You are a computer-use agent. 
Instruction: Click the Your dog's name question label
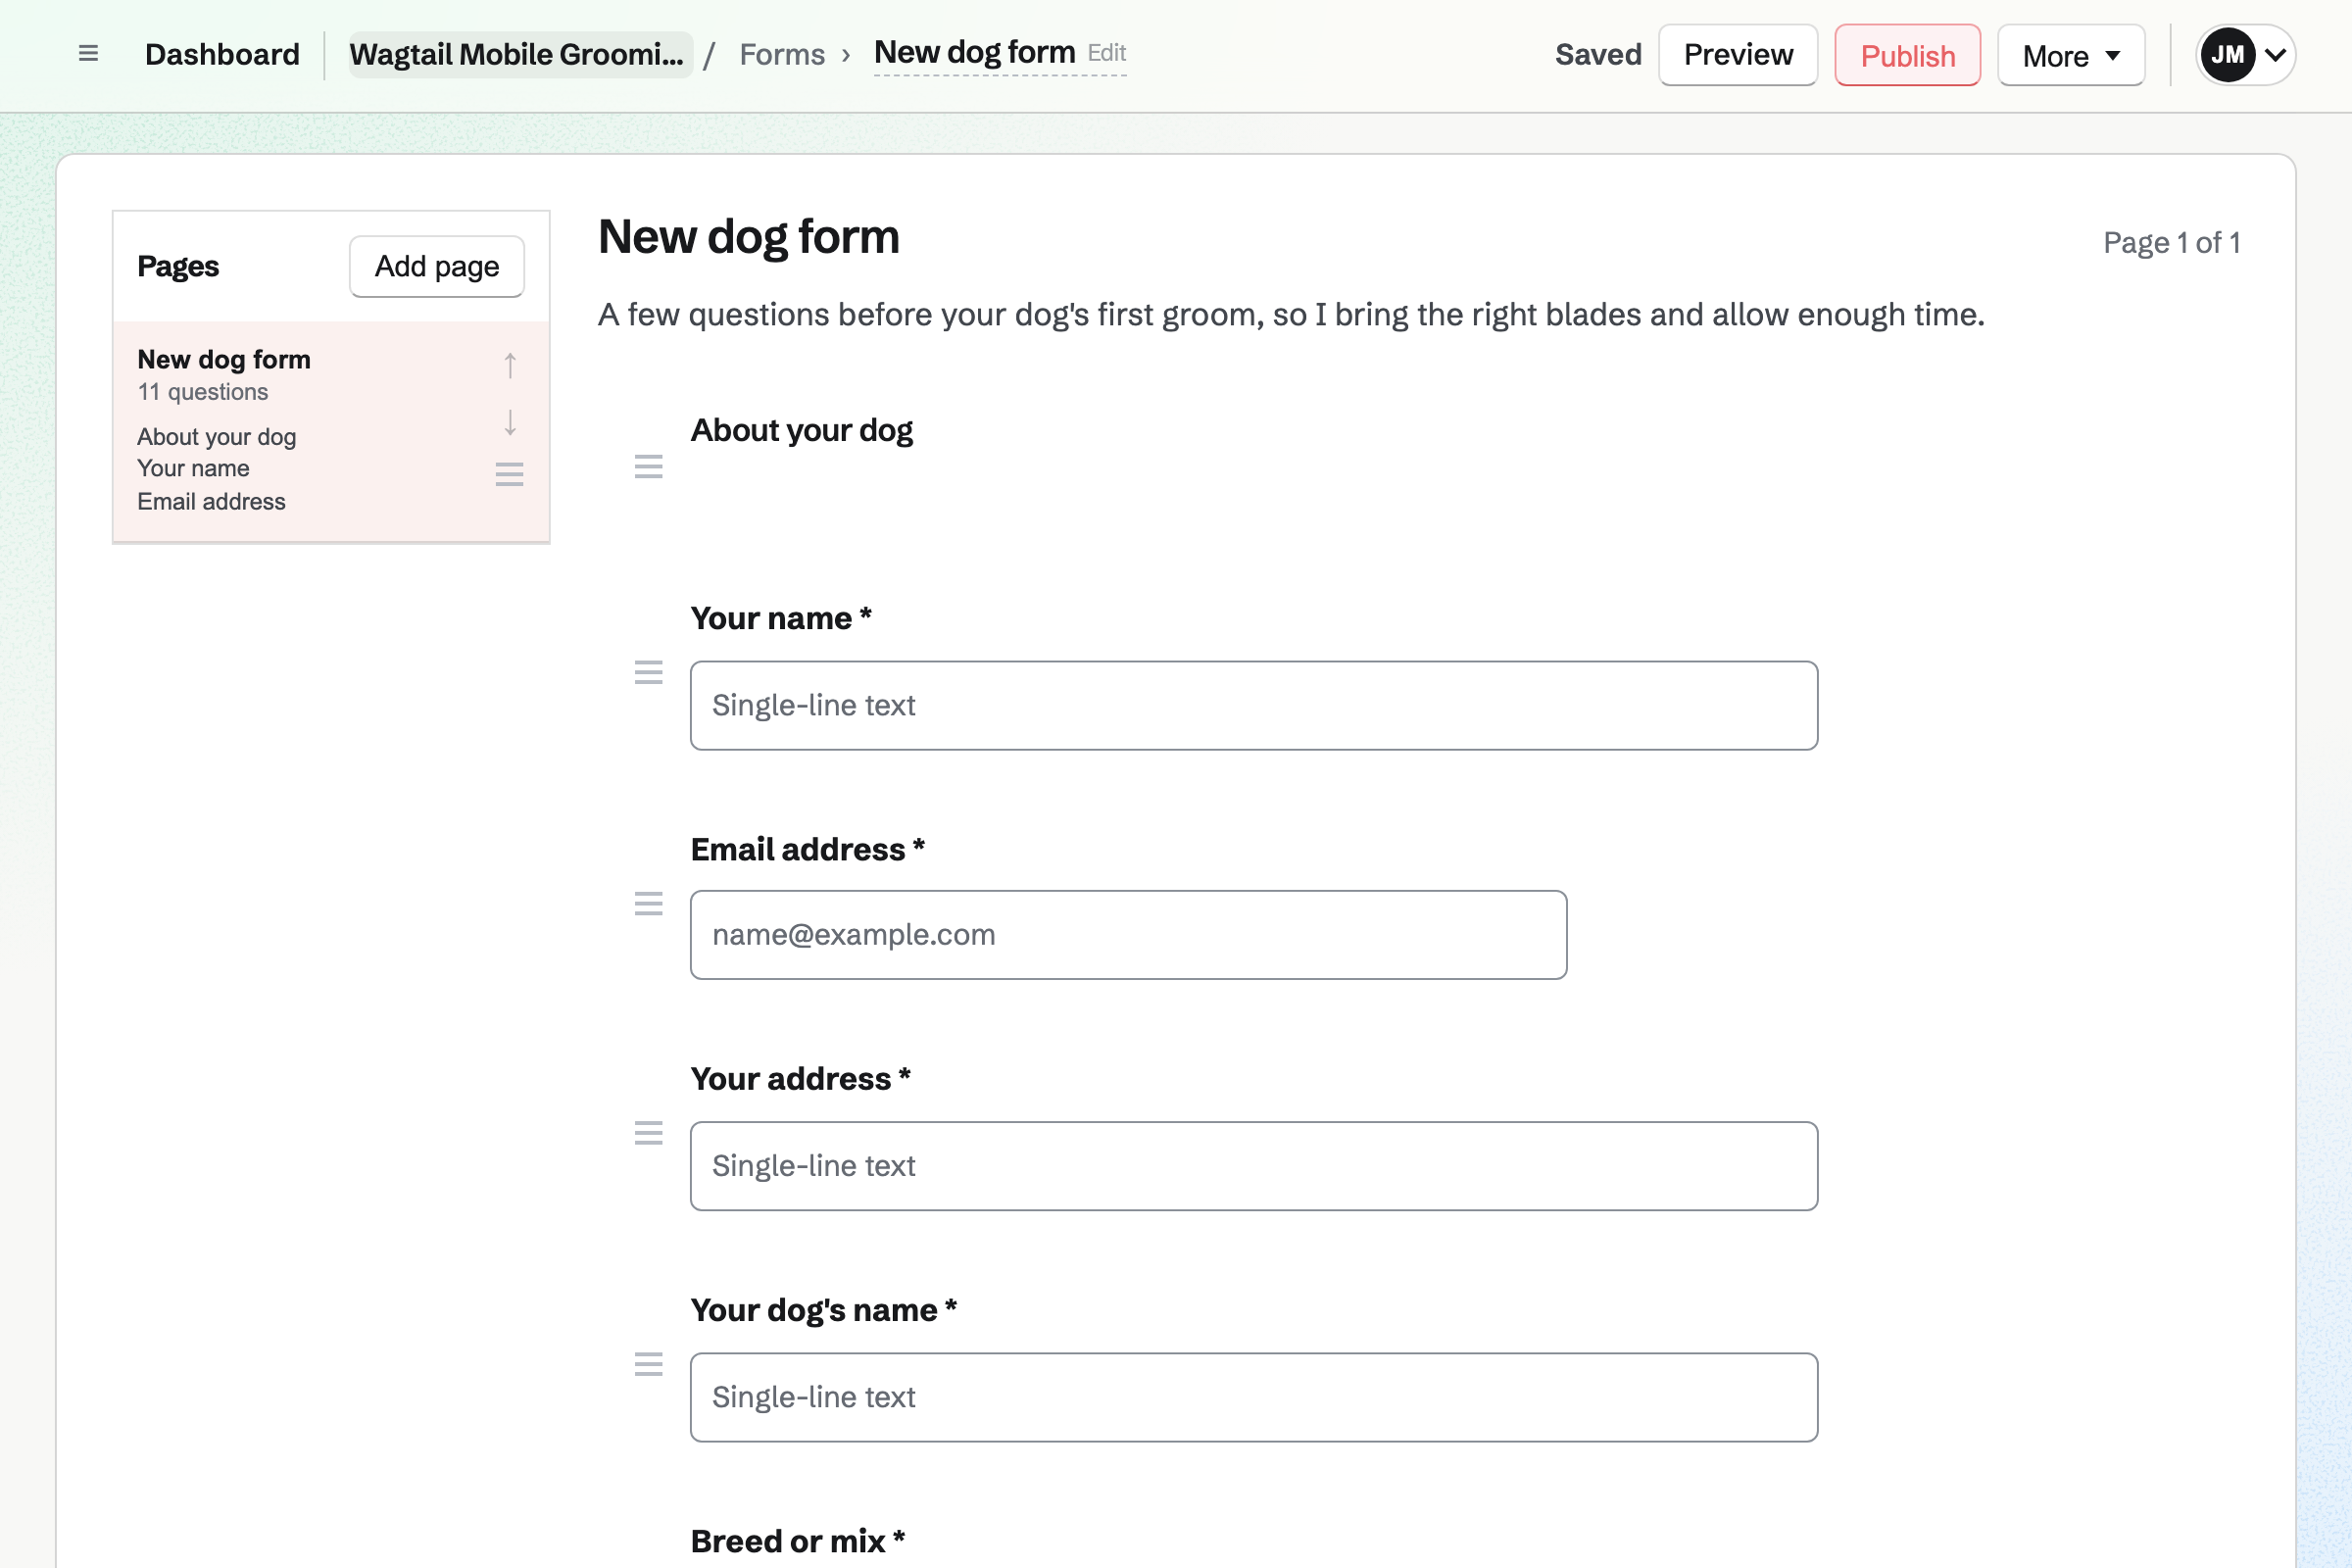tap(824, 1310)
